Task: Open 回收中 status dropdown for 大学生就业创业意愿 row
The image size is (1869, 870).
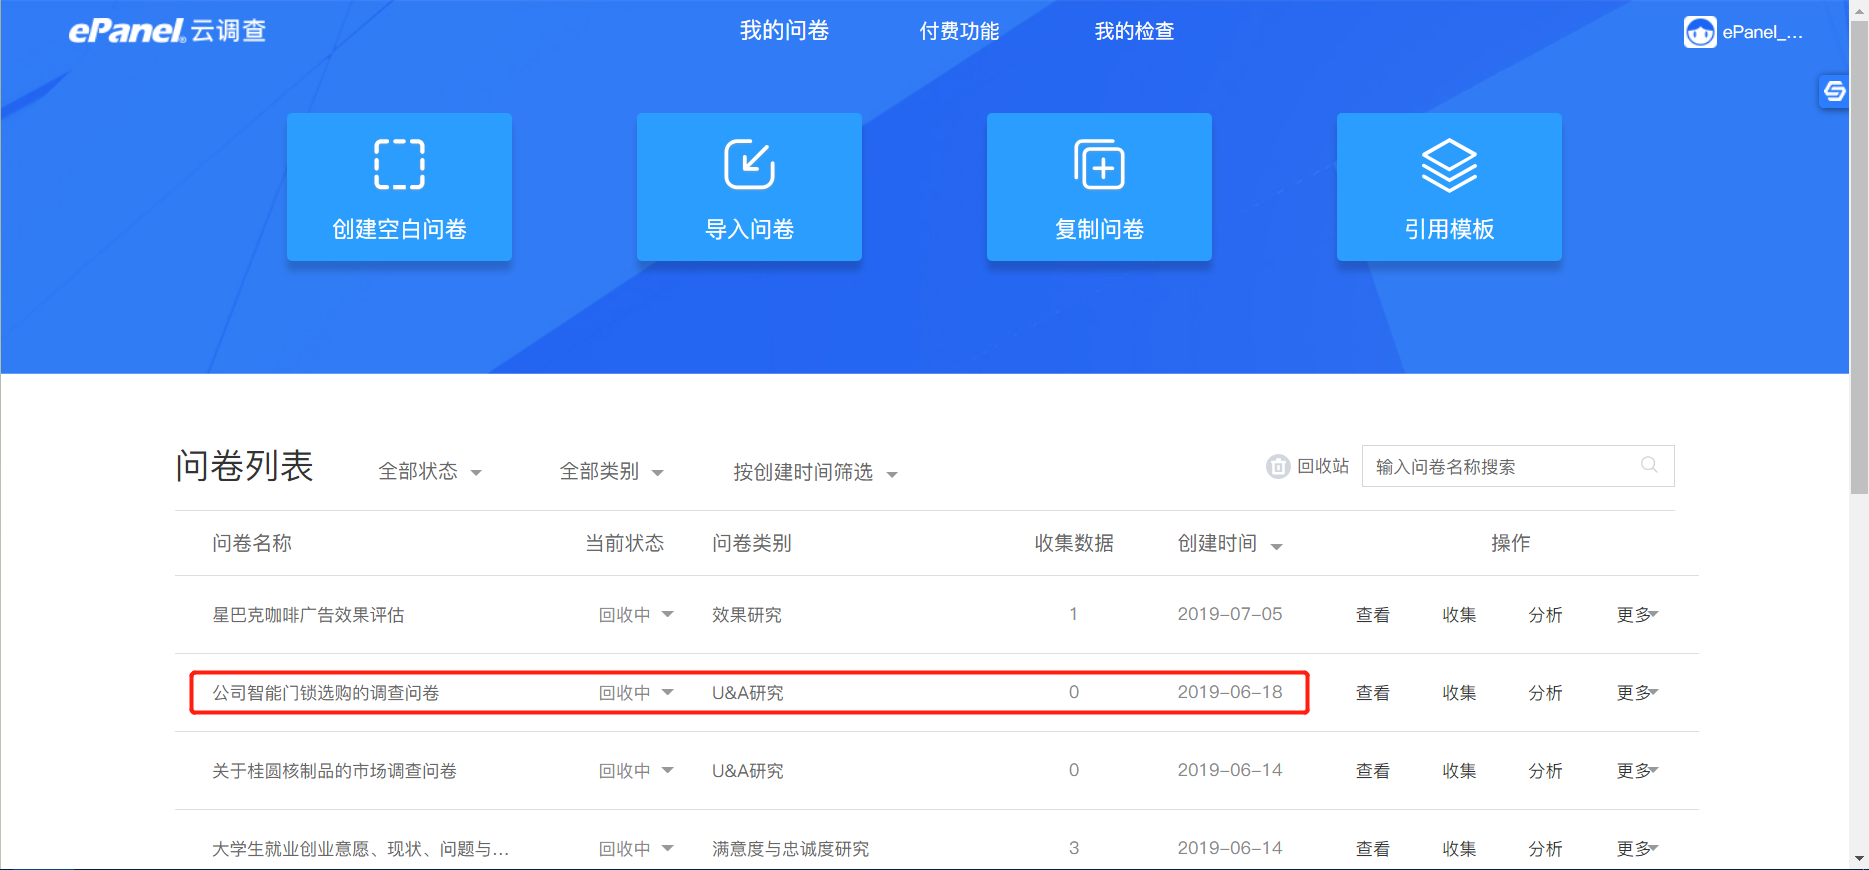Action: 636,849
